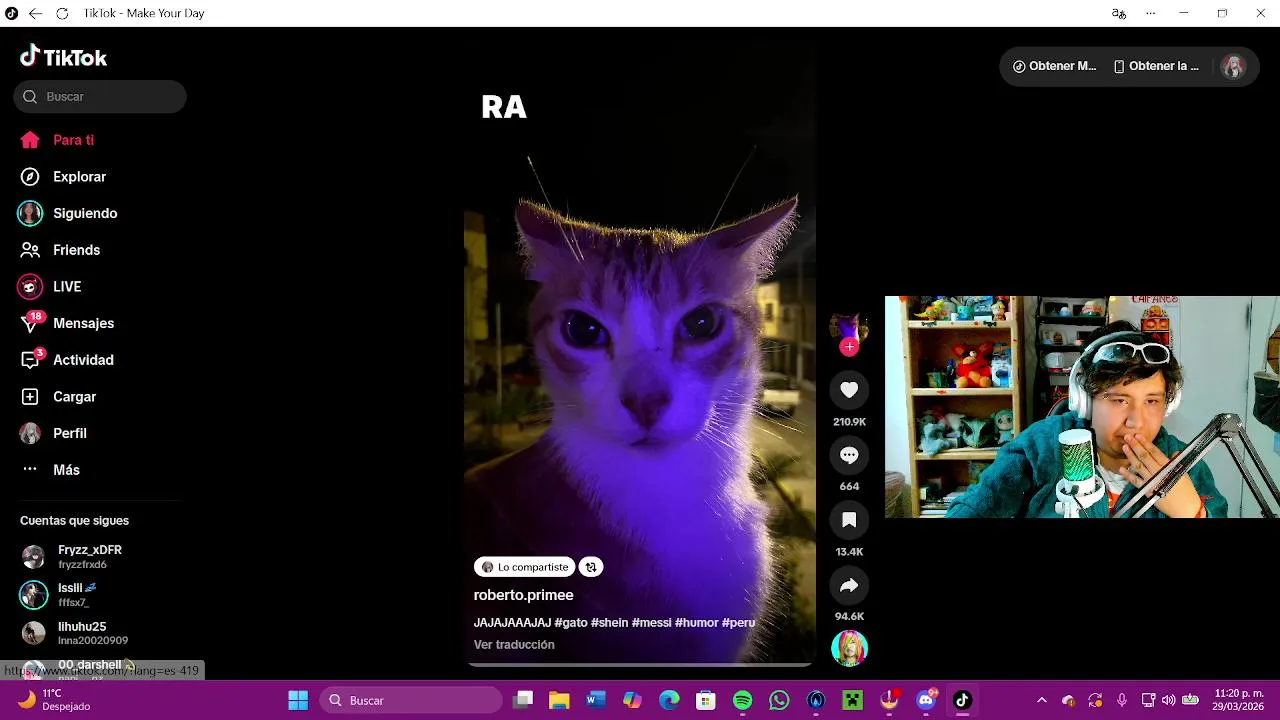The height and width of the screenshot is (720, 1280).
Task: Save video with bookmark icon
Action: pyautogui.click(x=849, y=520)
